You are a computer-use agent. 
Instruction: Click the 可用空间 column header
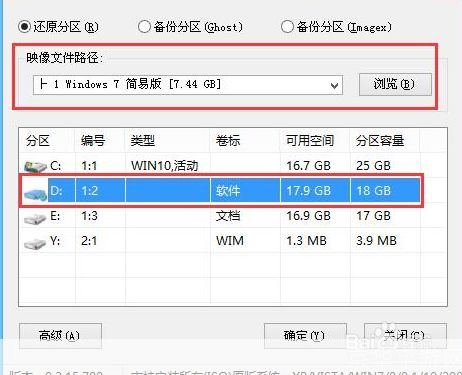click(310, 141)
